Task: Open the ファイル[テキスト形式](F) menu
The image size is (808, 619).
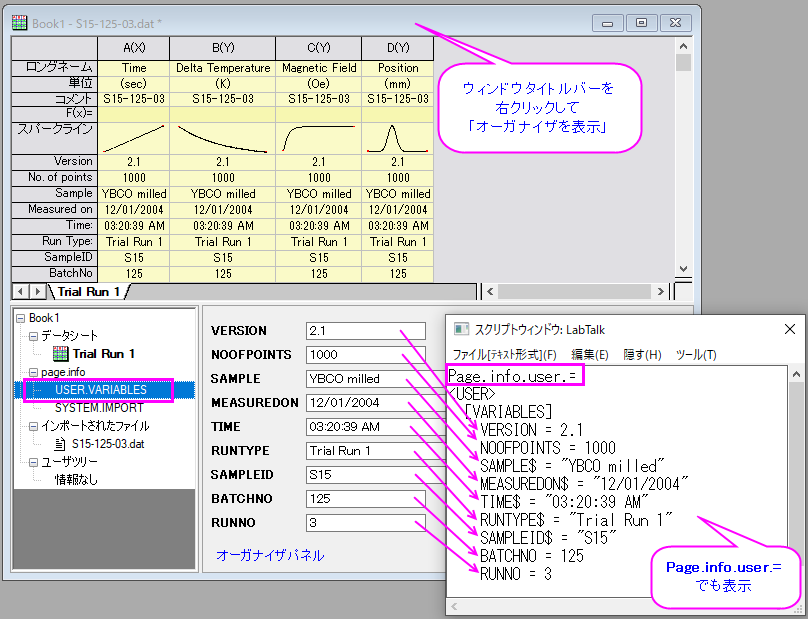Action: (x=504, y=355)
